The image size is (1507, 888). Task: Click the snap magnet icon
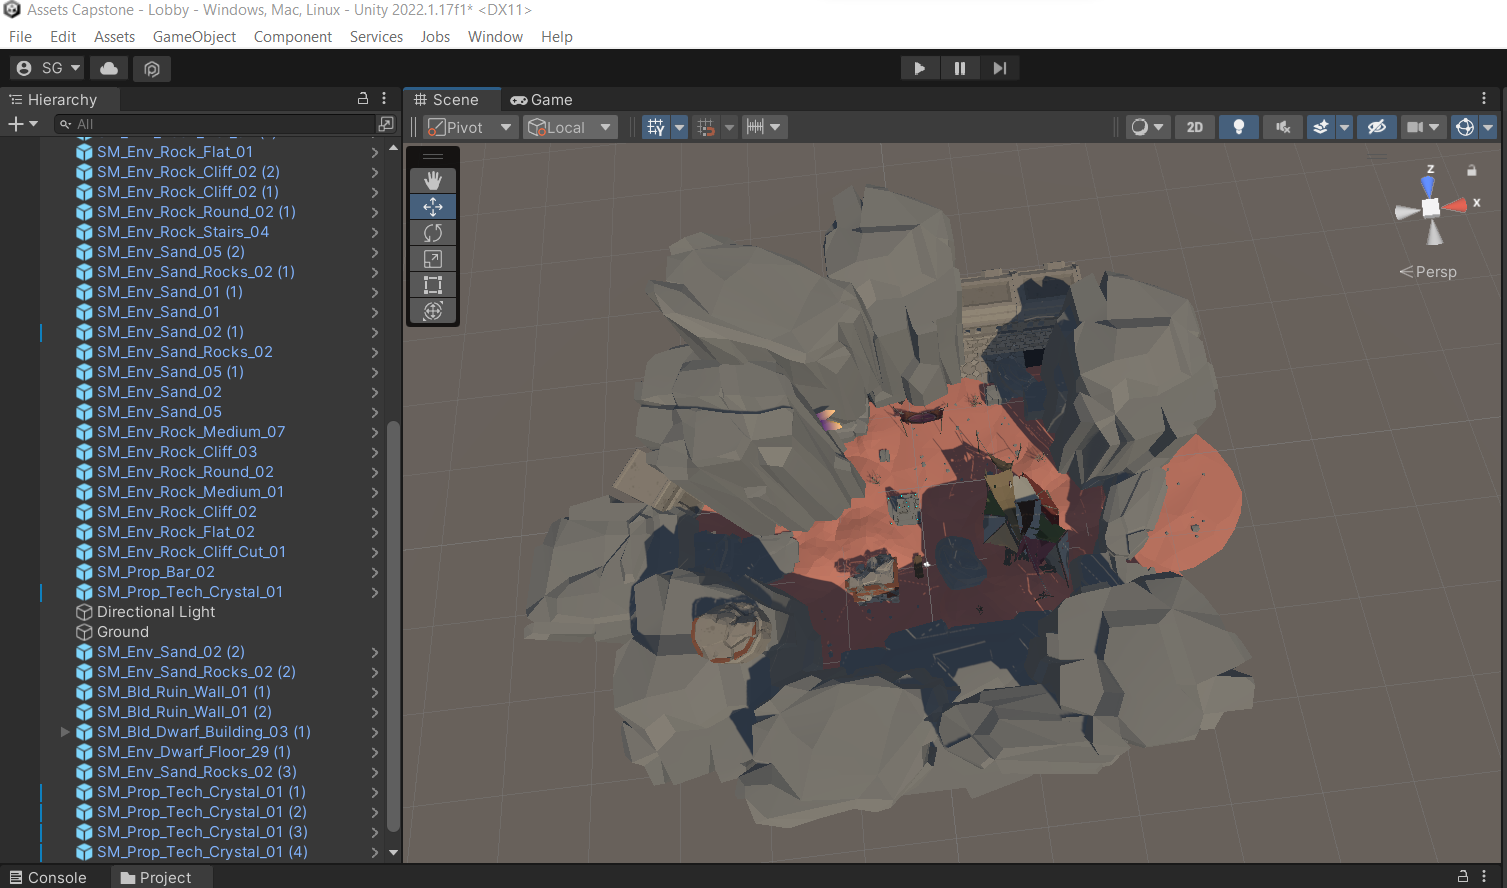[x=705, y=127]
